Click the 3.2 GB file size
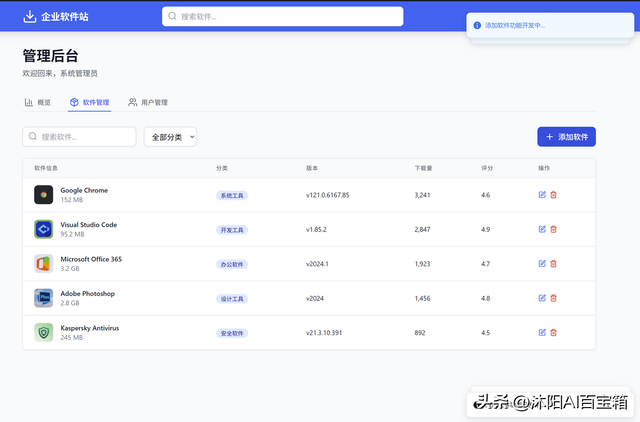 70,269
